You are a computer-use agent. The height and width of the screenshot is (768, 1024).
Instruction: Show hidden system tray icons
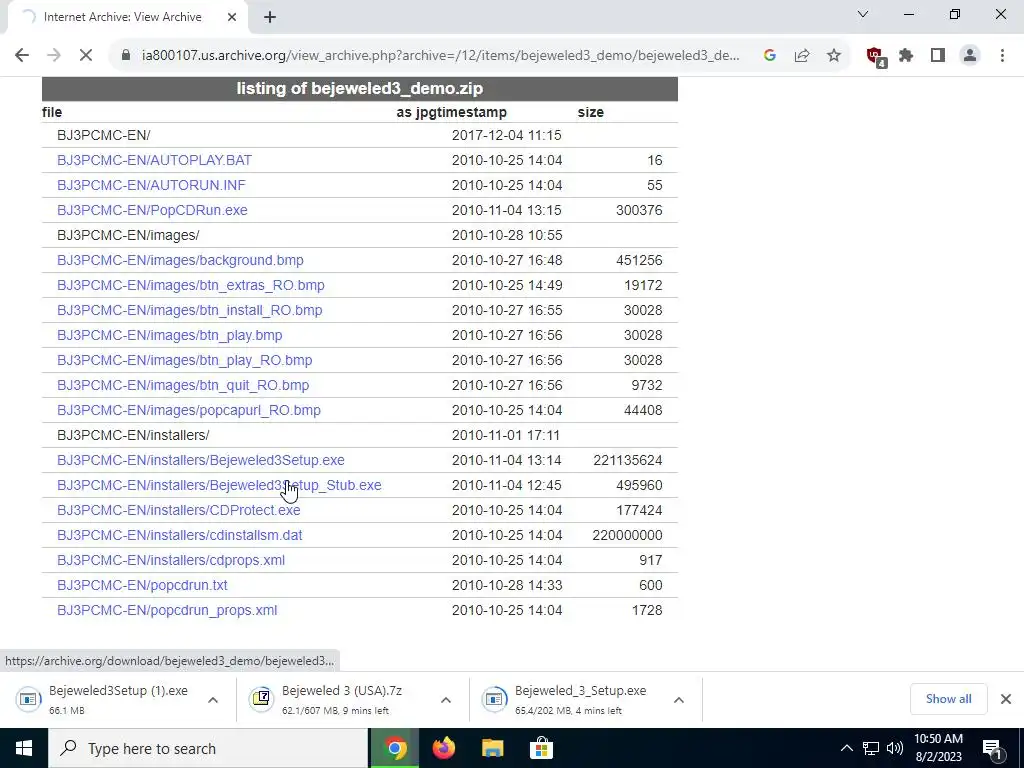tap(846, 748)
